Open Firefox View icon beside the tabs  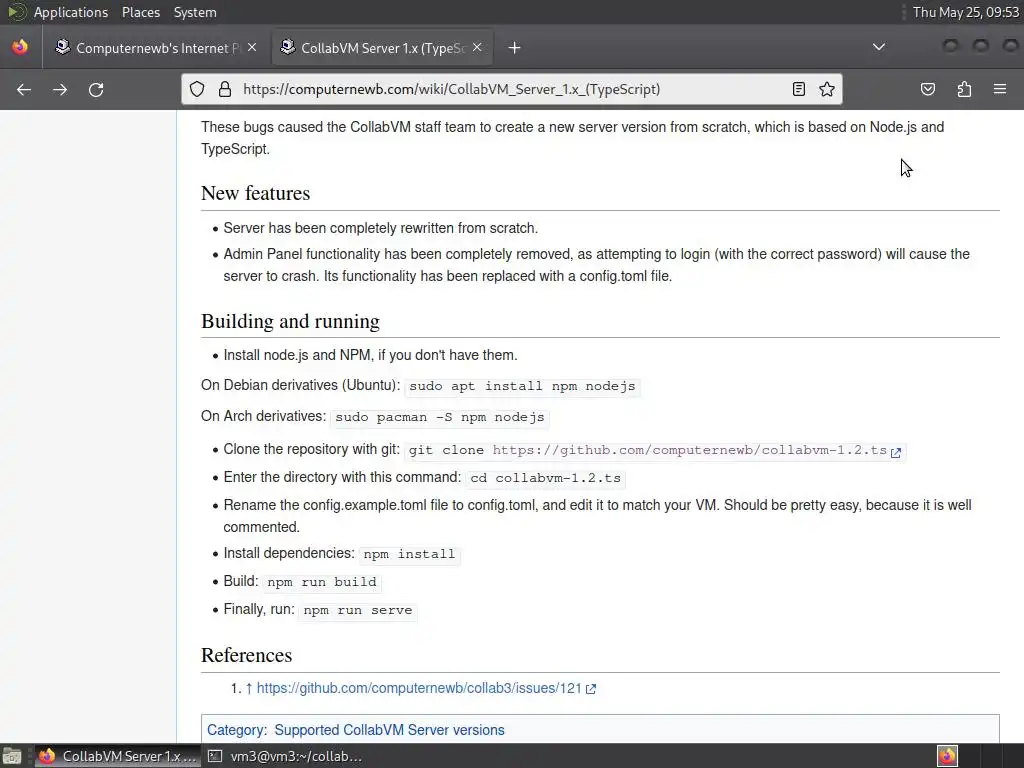click(x=20, y=47)
